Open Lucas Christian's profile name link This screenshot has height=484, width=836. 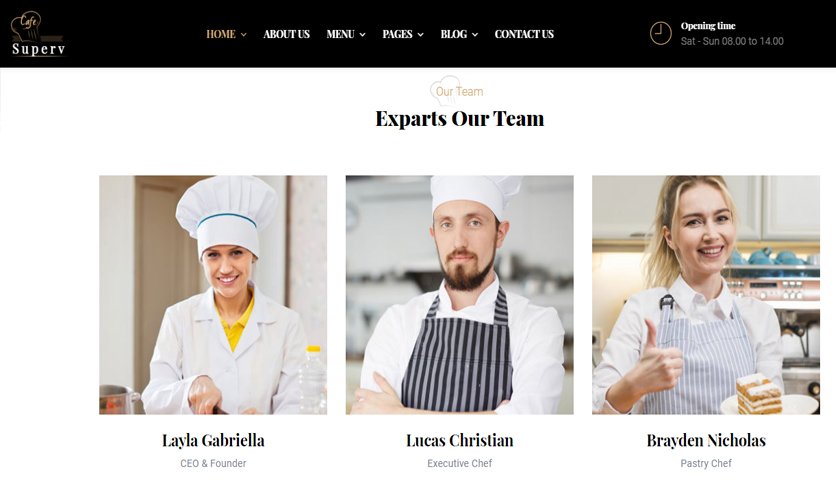[460, 440]
